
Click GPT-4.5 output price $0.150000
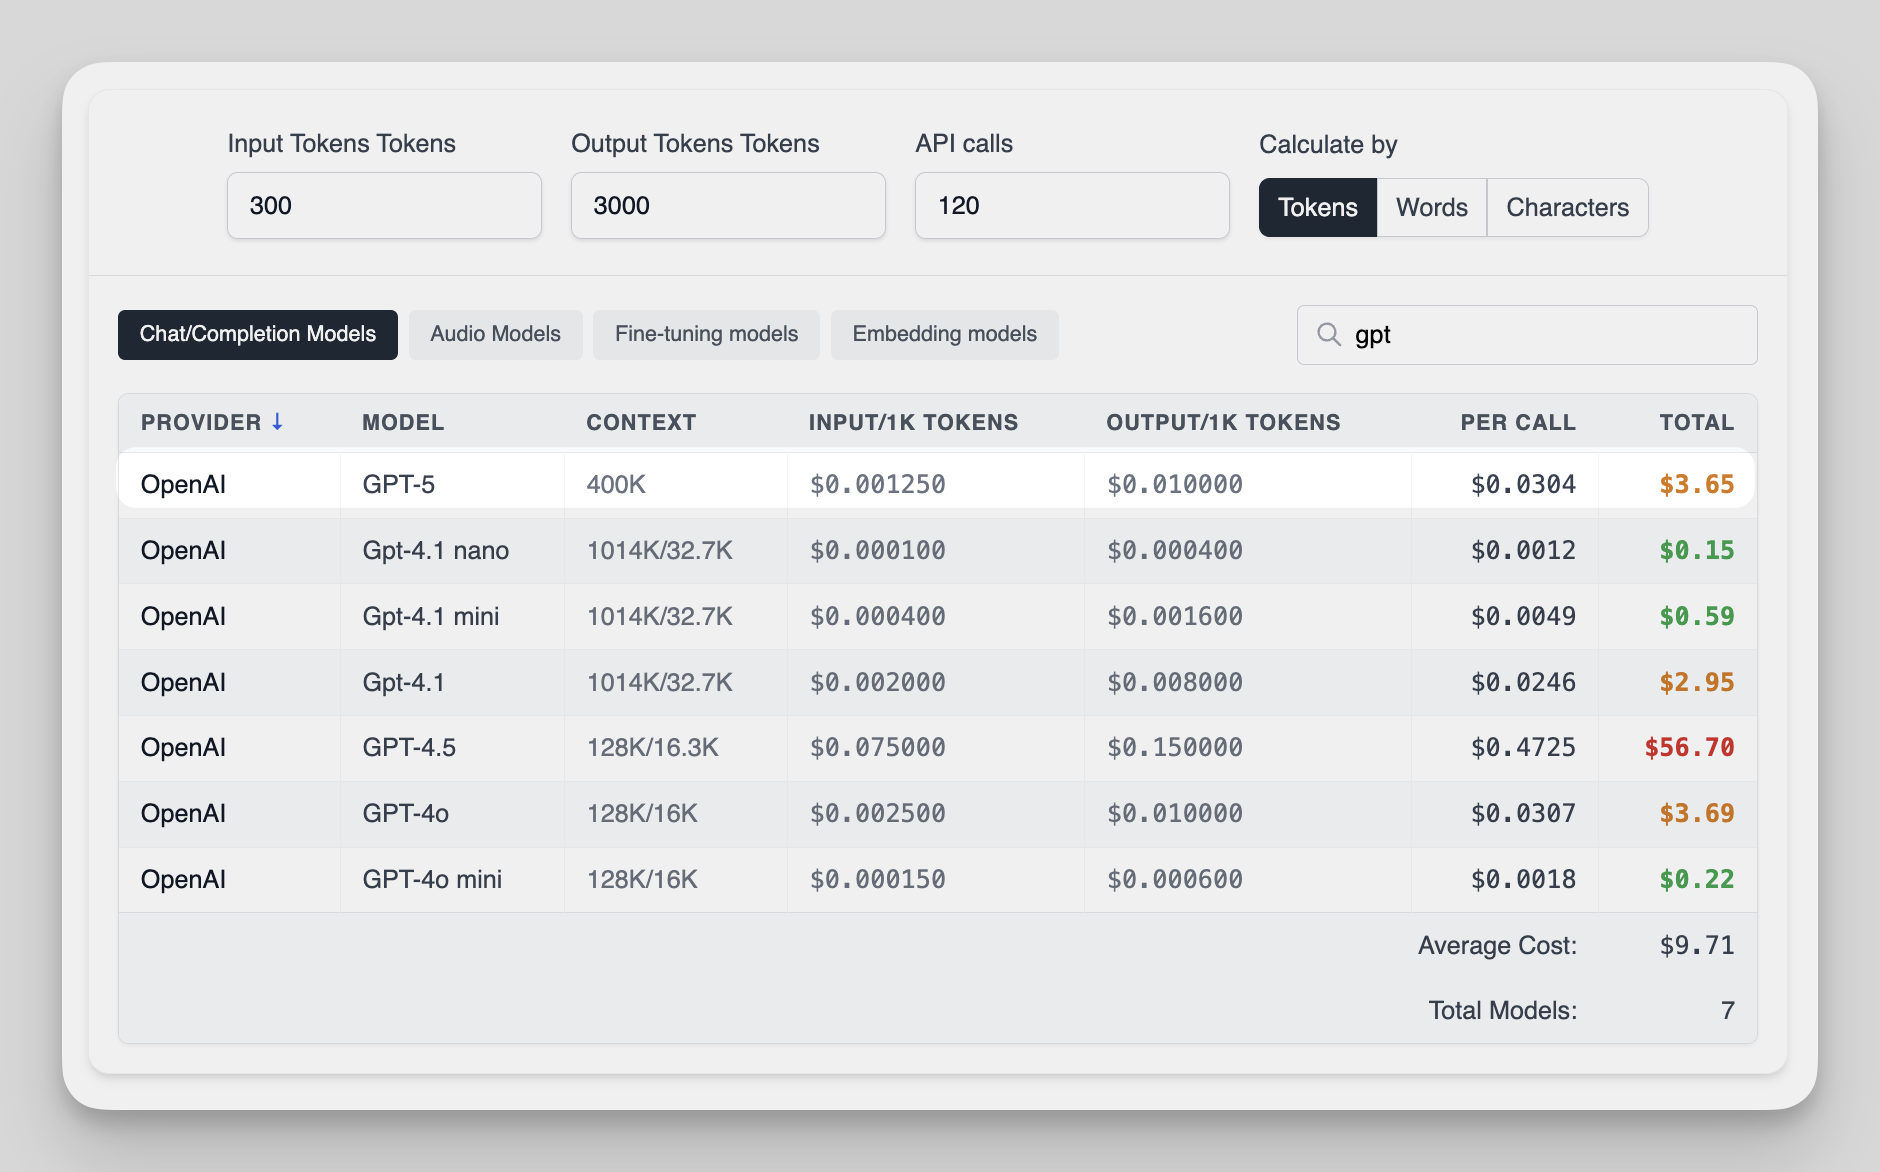1175,747
